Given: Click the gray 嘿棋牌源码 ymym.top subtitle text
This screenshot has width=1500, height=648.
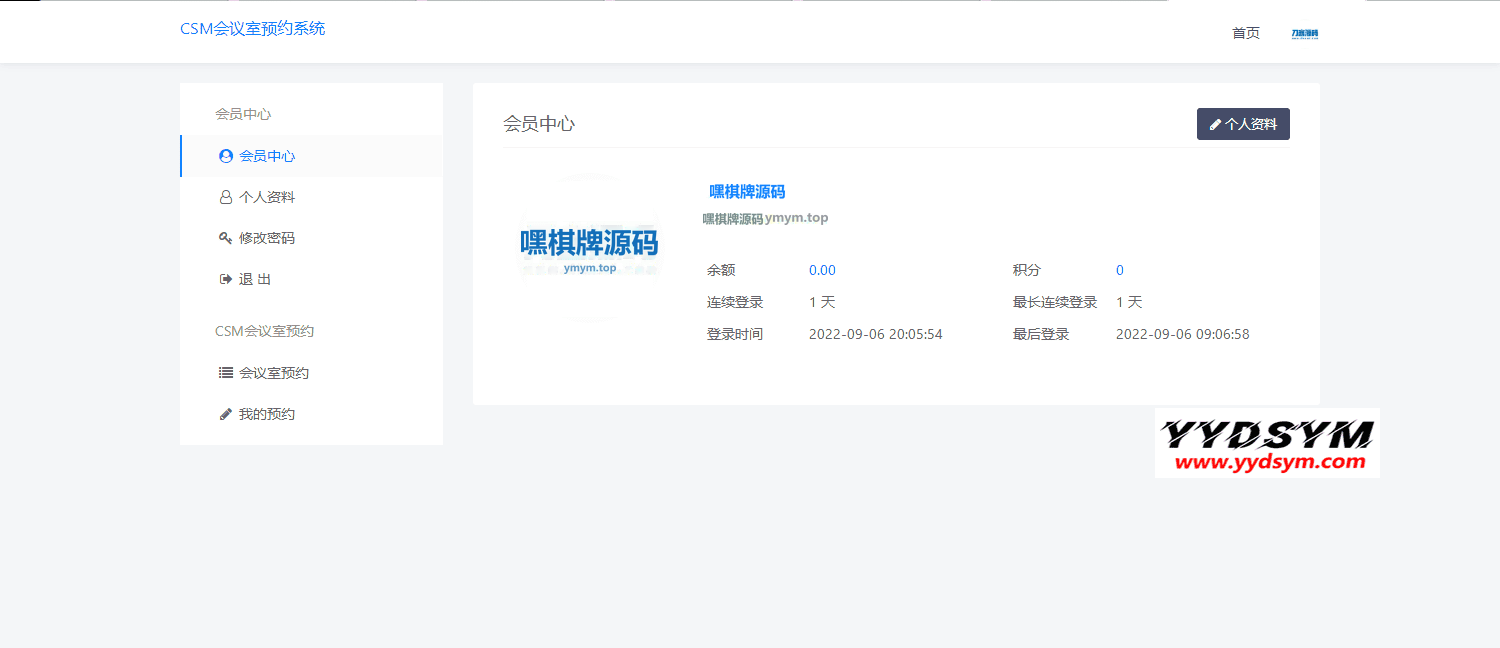Looking at the screenshot, I should pyautogui.click(x=765, y=218).
